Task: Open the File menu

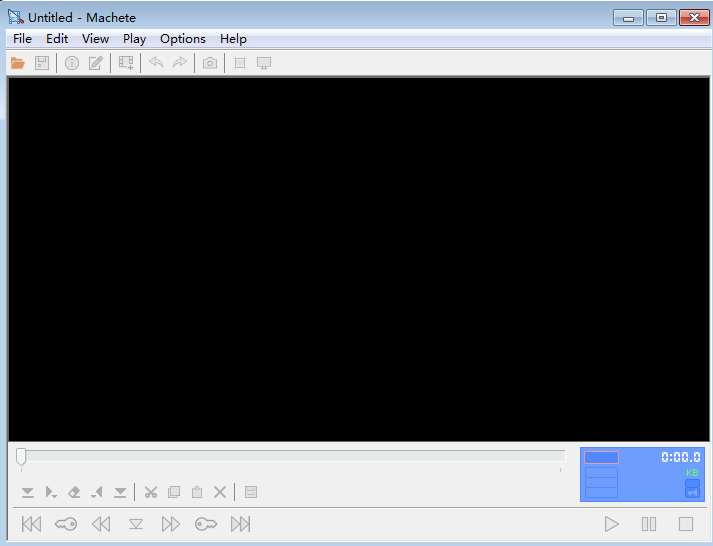Action: click(22, 39)
